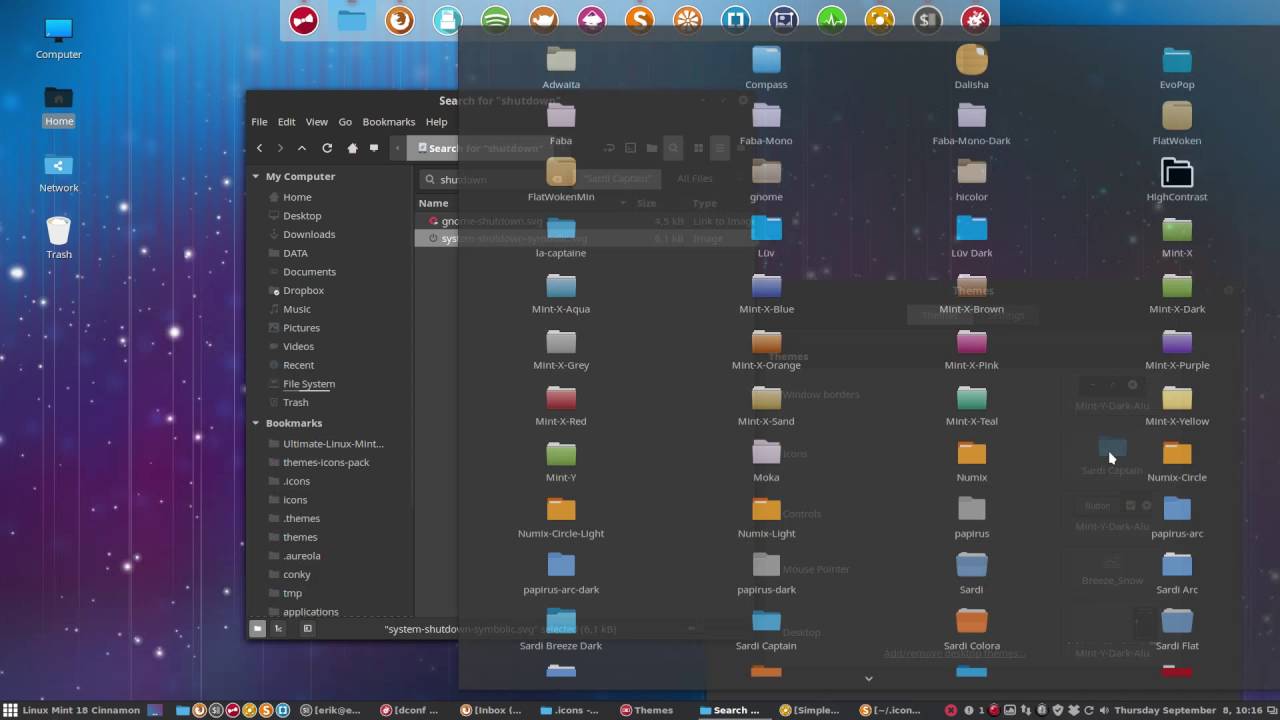Image resolution: width=1280 pixels, height=720 pixels.
Task: Open Firefox from the top dock
Action: click(399, 19)
